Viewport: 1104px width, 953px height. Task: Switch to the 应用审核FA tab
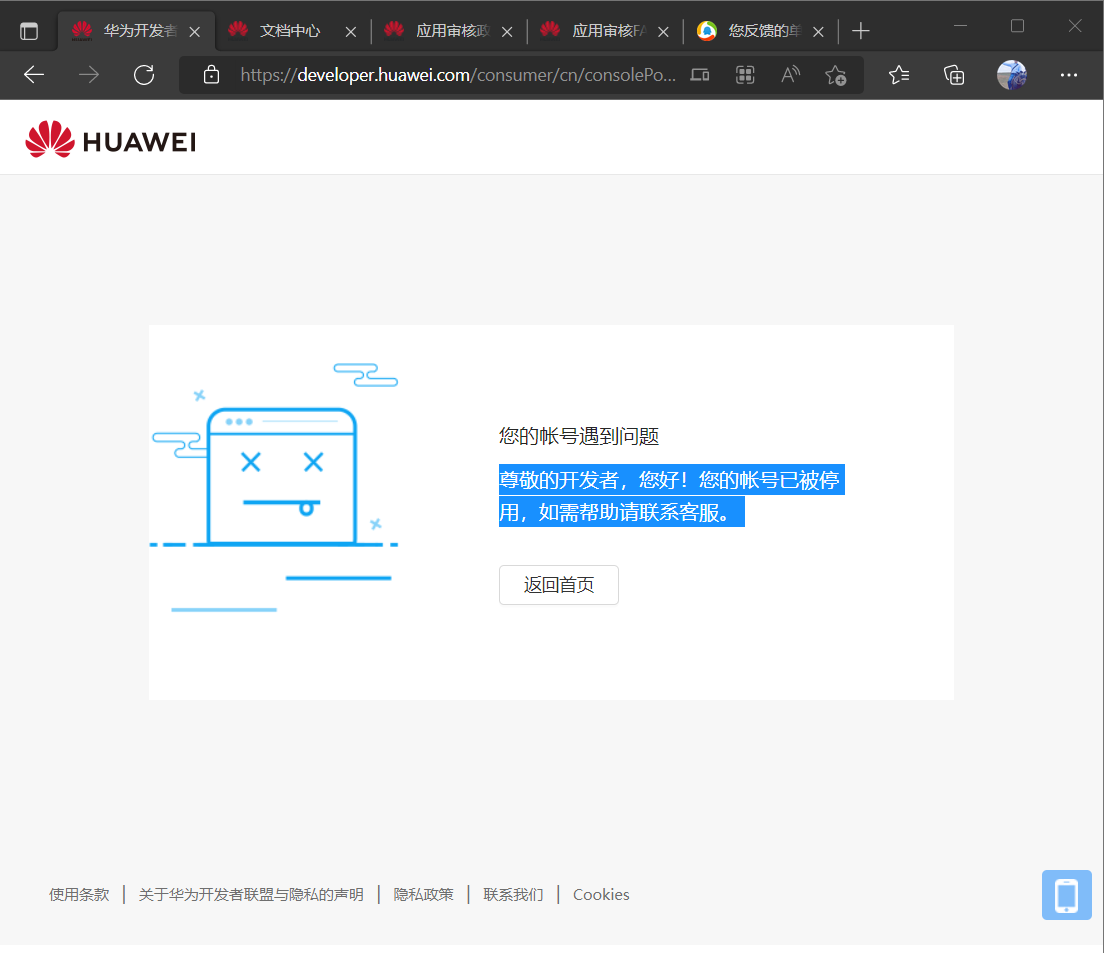click(x=607, y=31)
